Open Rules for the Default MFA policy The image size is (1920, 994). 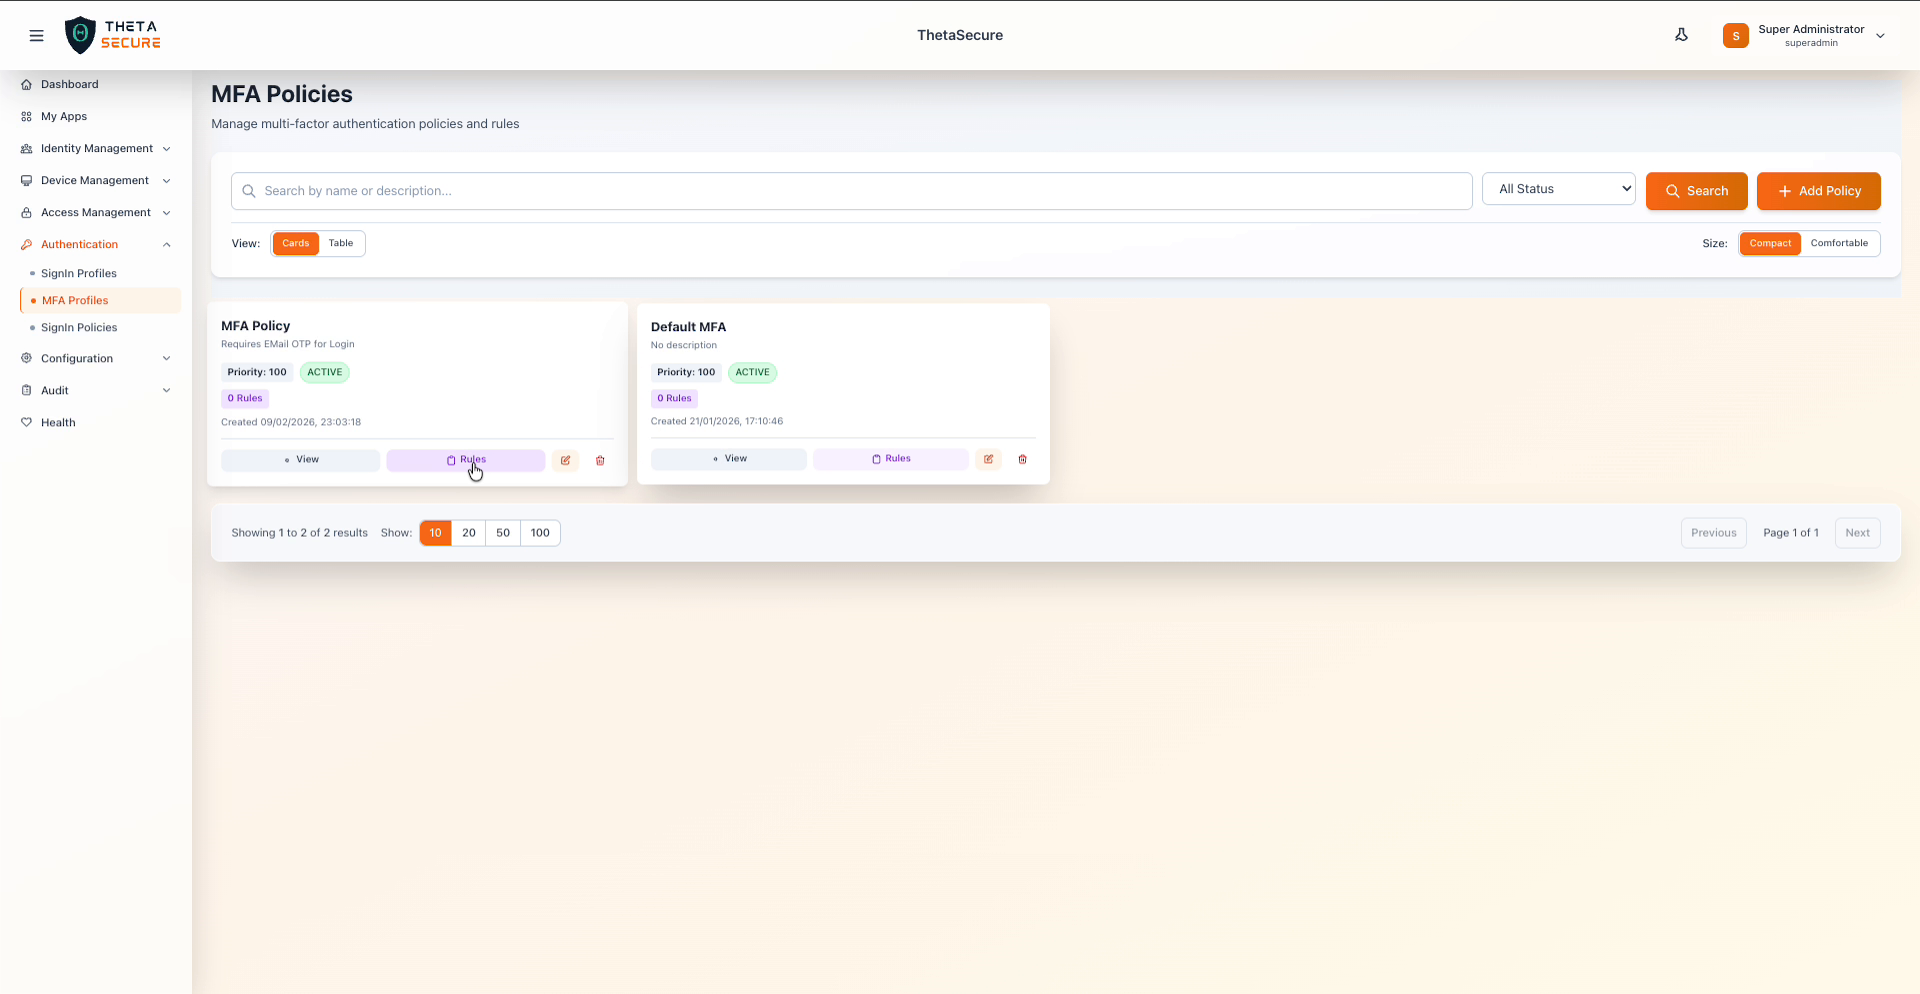pos(890,459)
